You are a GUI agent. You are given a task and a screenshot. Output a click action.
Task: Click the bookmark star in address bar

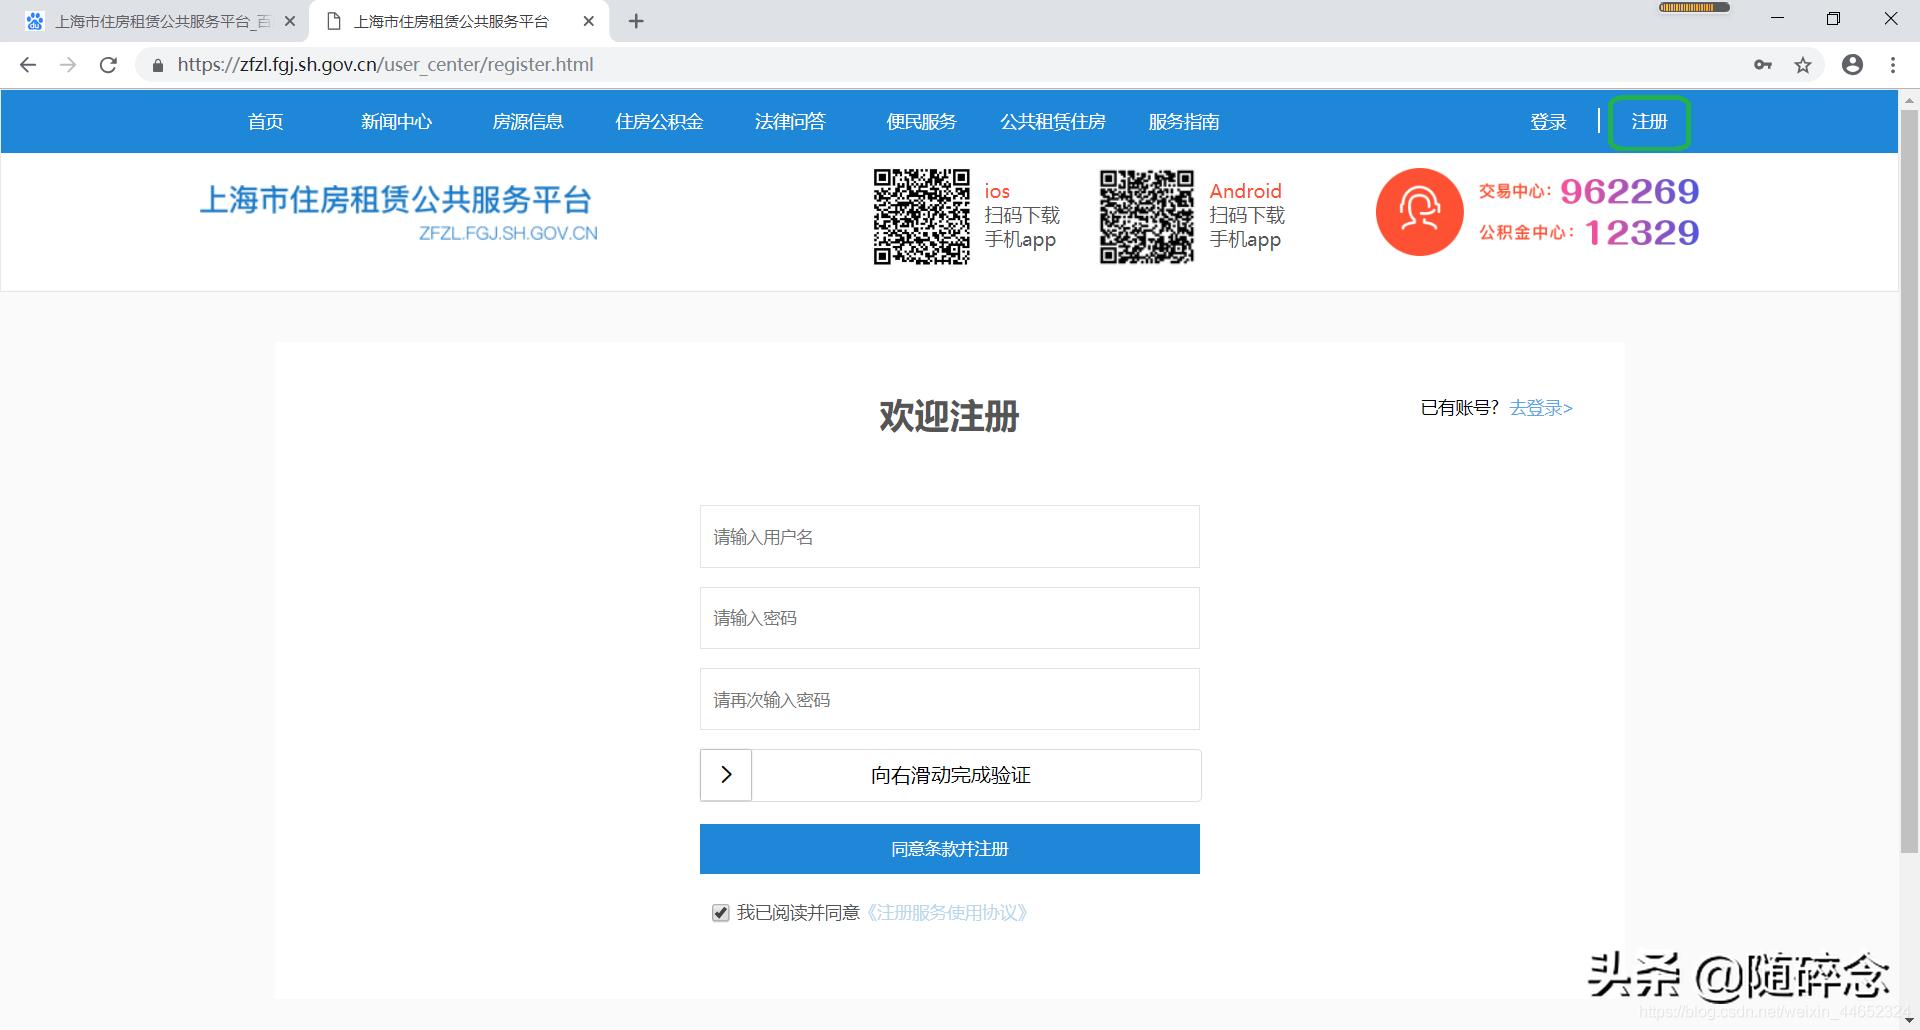tap(1805, 64)
